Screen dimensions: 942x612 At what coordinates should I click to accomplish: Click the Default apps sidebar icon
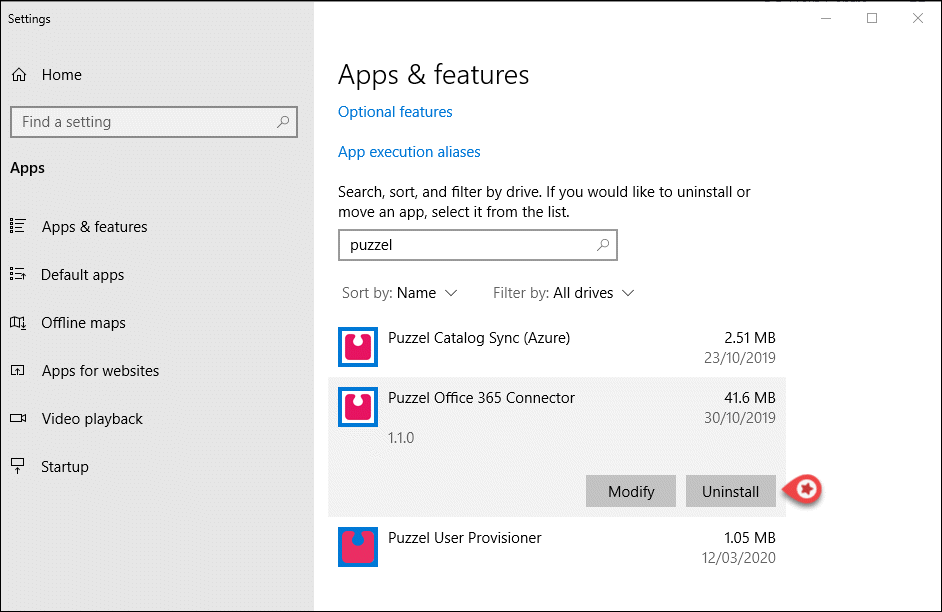click(18, 275)
